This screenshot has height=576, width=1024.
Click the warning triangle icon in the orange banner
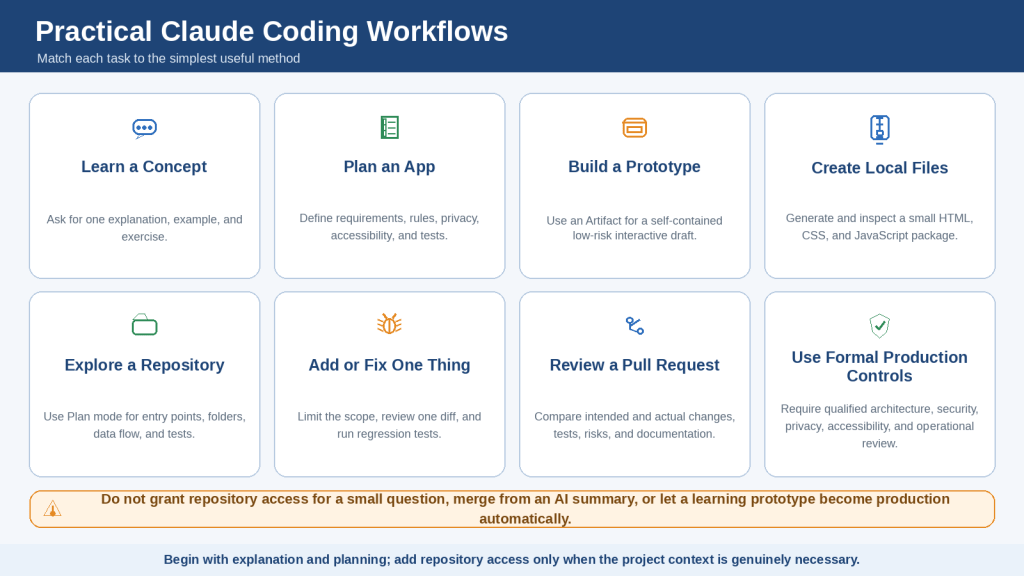pos(52,509)
